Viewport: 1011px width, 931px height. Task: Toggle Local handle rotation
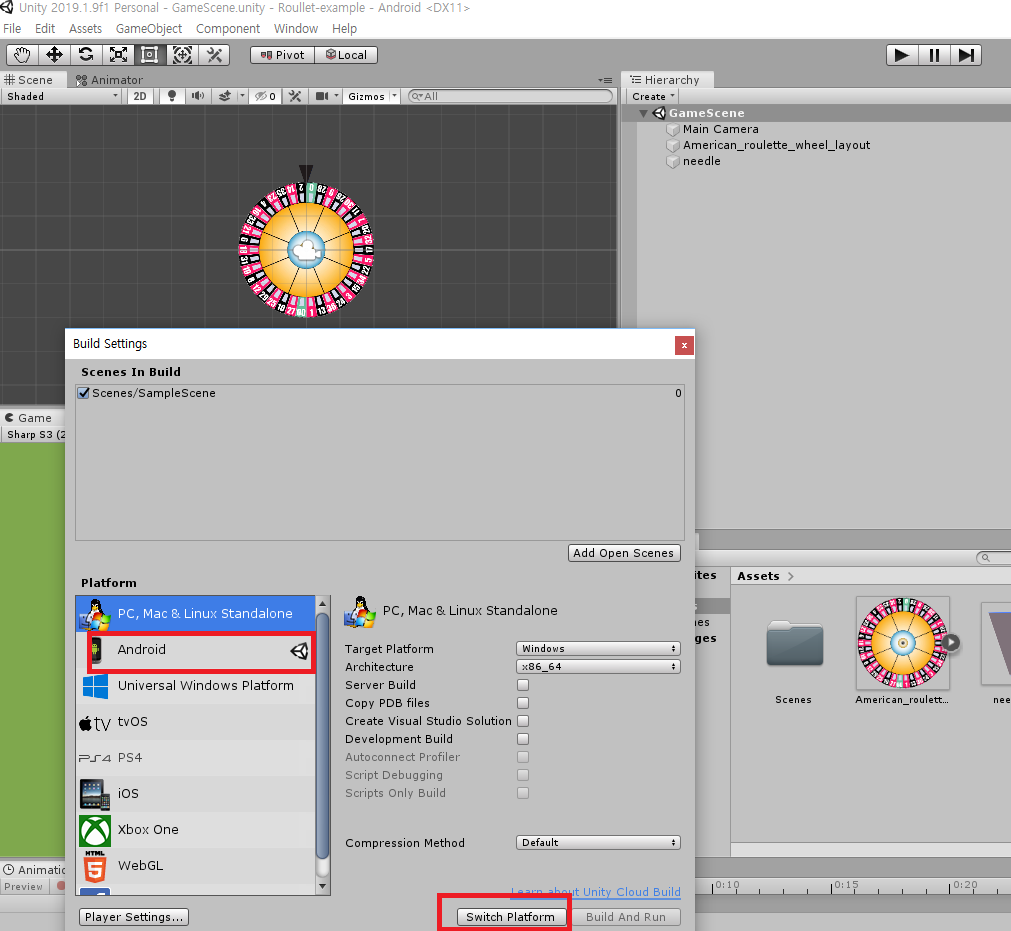346,55
